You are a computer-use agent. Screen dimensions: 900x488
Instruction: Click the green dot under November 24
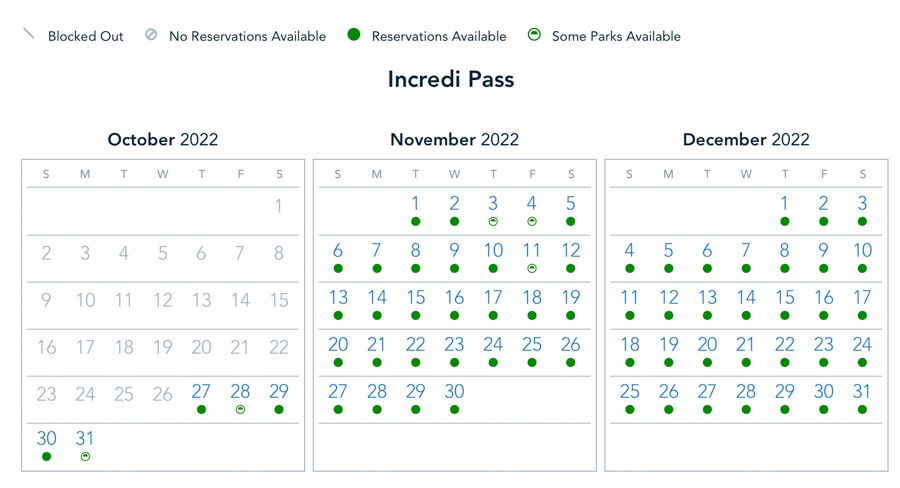493,363
